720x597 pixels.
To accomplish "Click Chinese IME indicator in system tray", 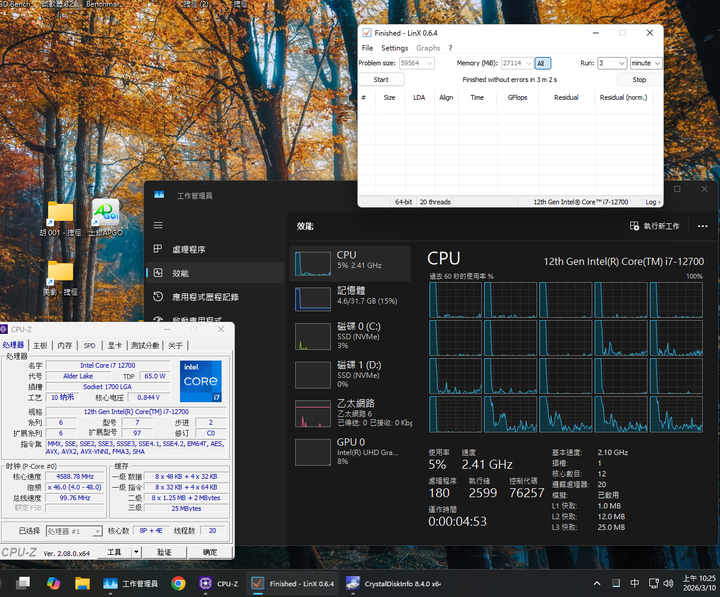I will (634, 583).
